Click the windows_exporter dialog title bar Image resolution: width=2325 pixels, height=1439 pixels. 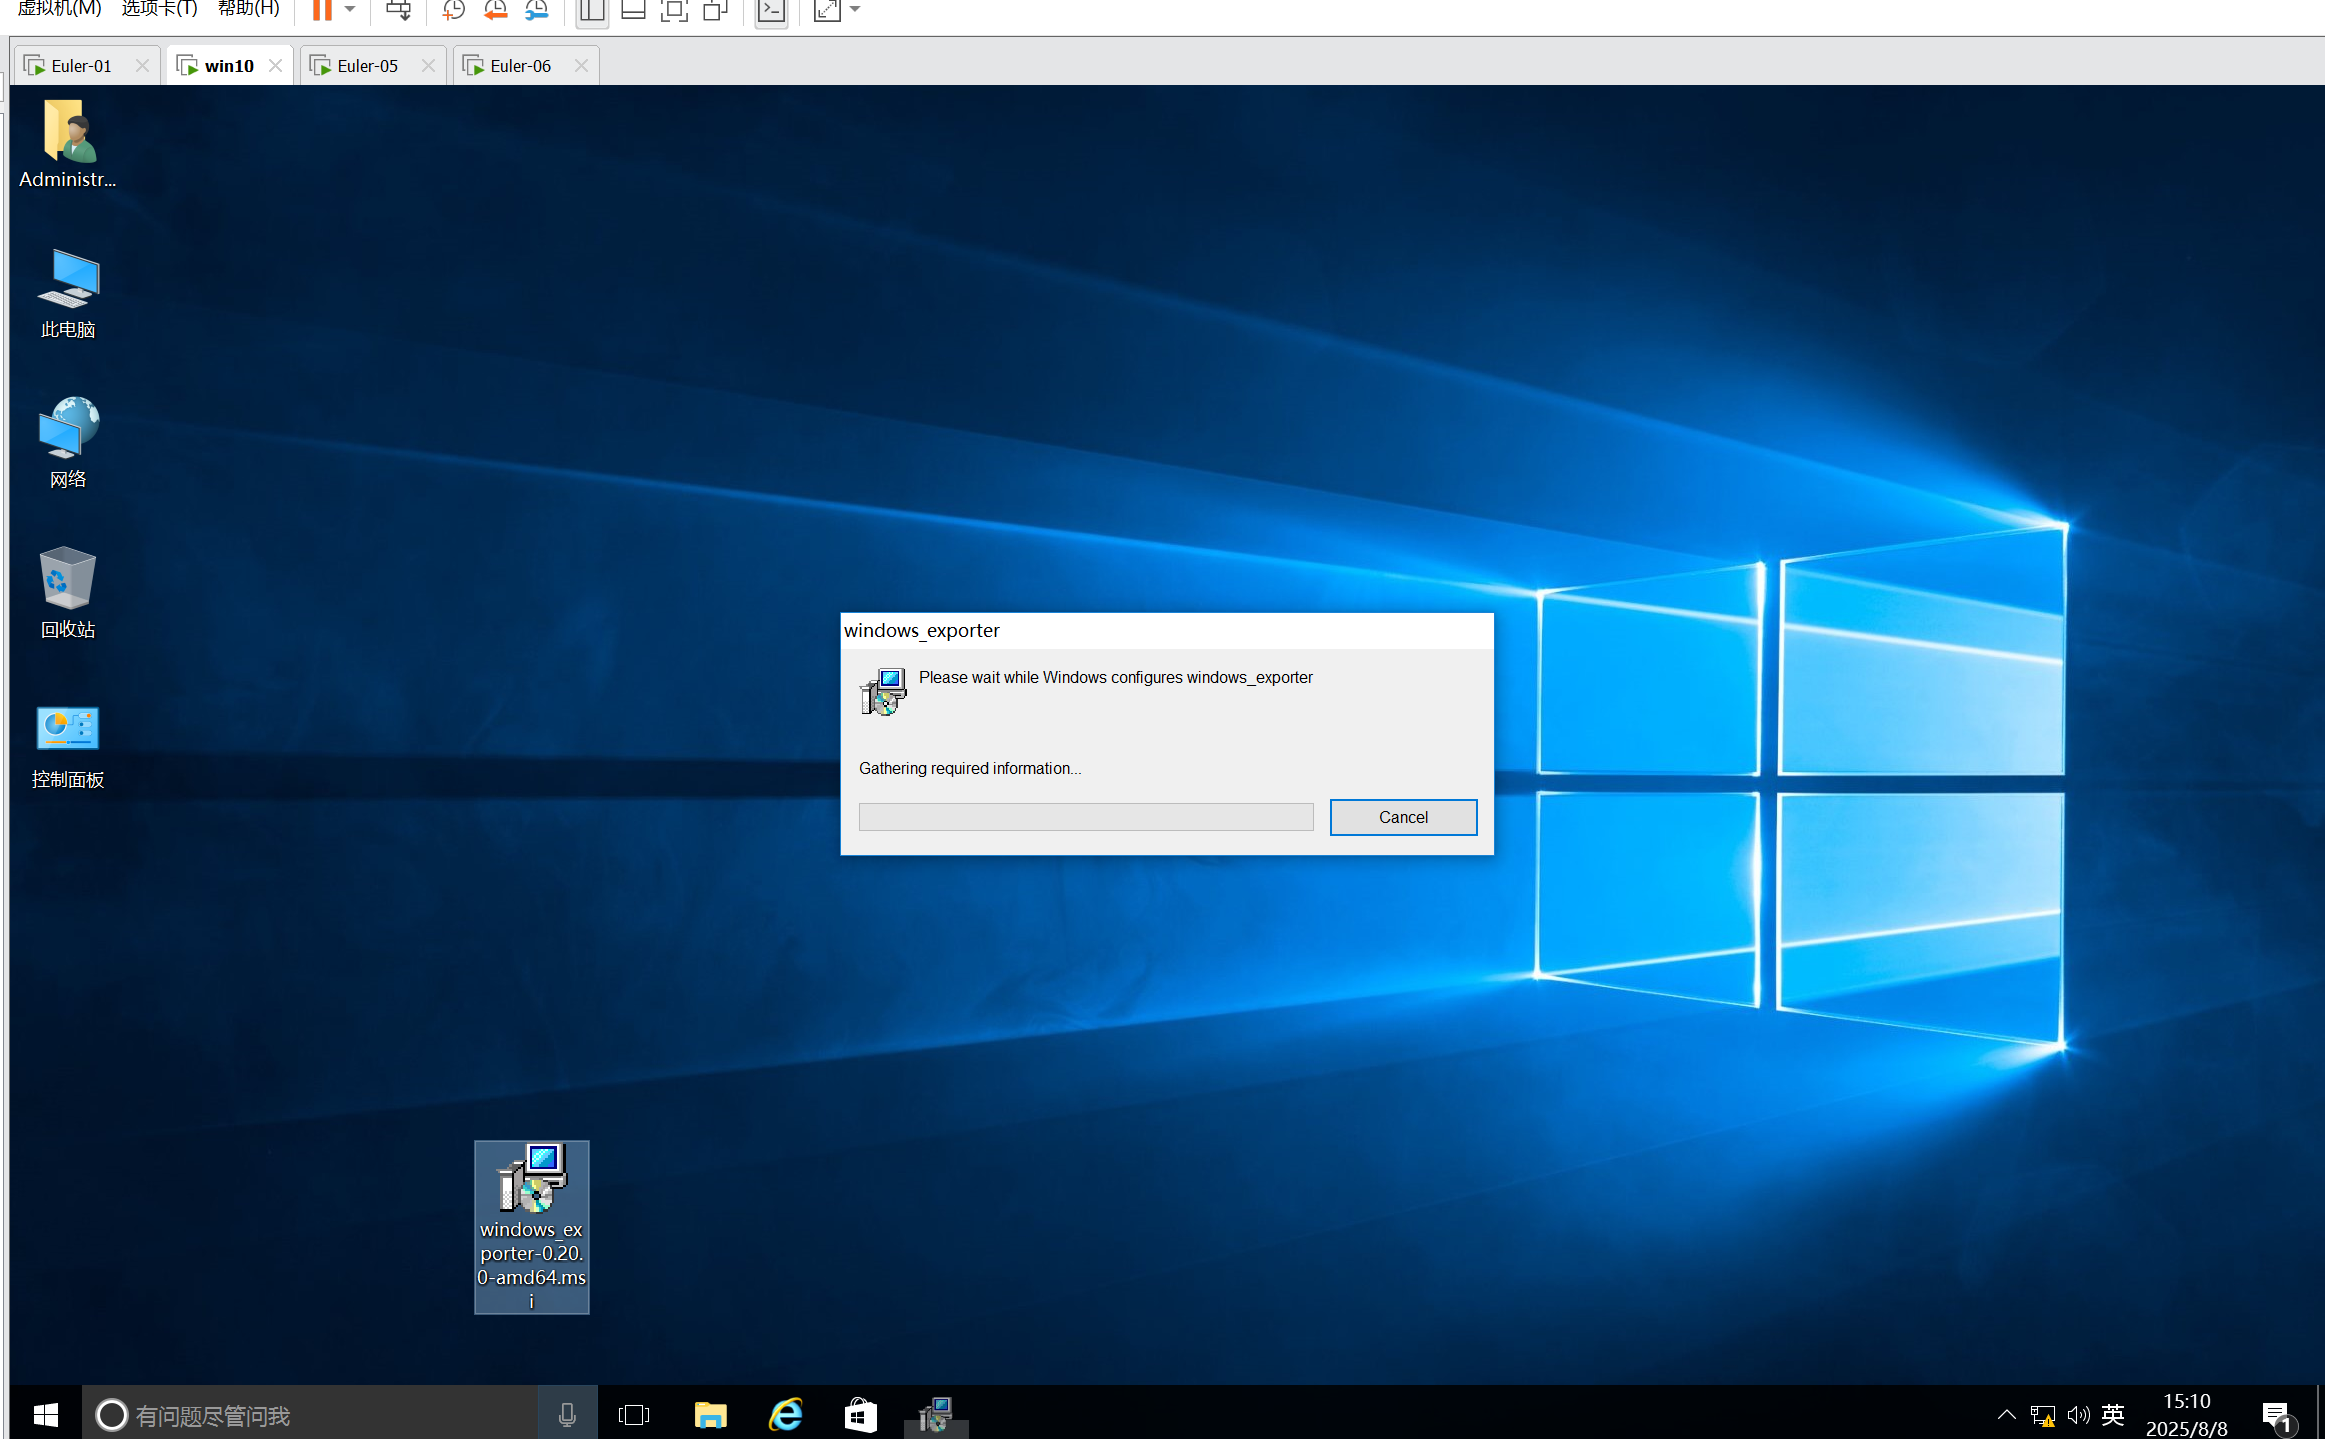[1167, 631]
